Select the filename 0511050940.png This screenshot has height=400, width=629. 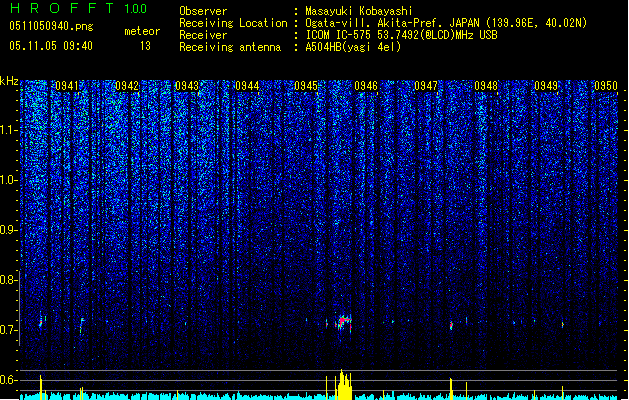(51, 27)
